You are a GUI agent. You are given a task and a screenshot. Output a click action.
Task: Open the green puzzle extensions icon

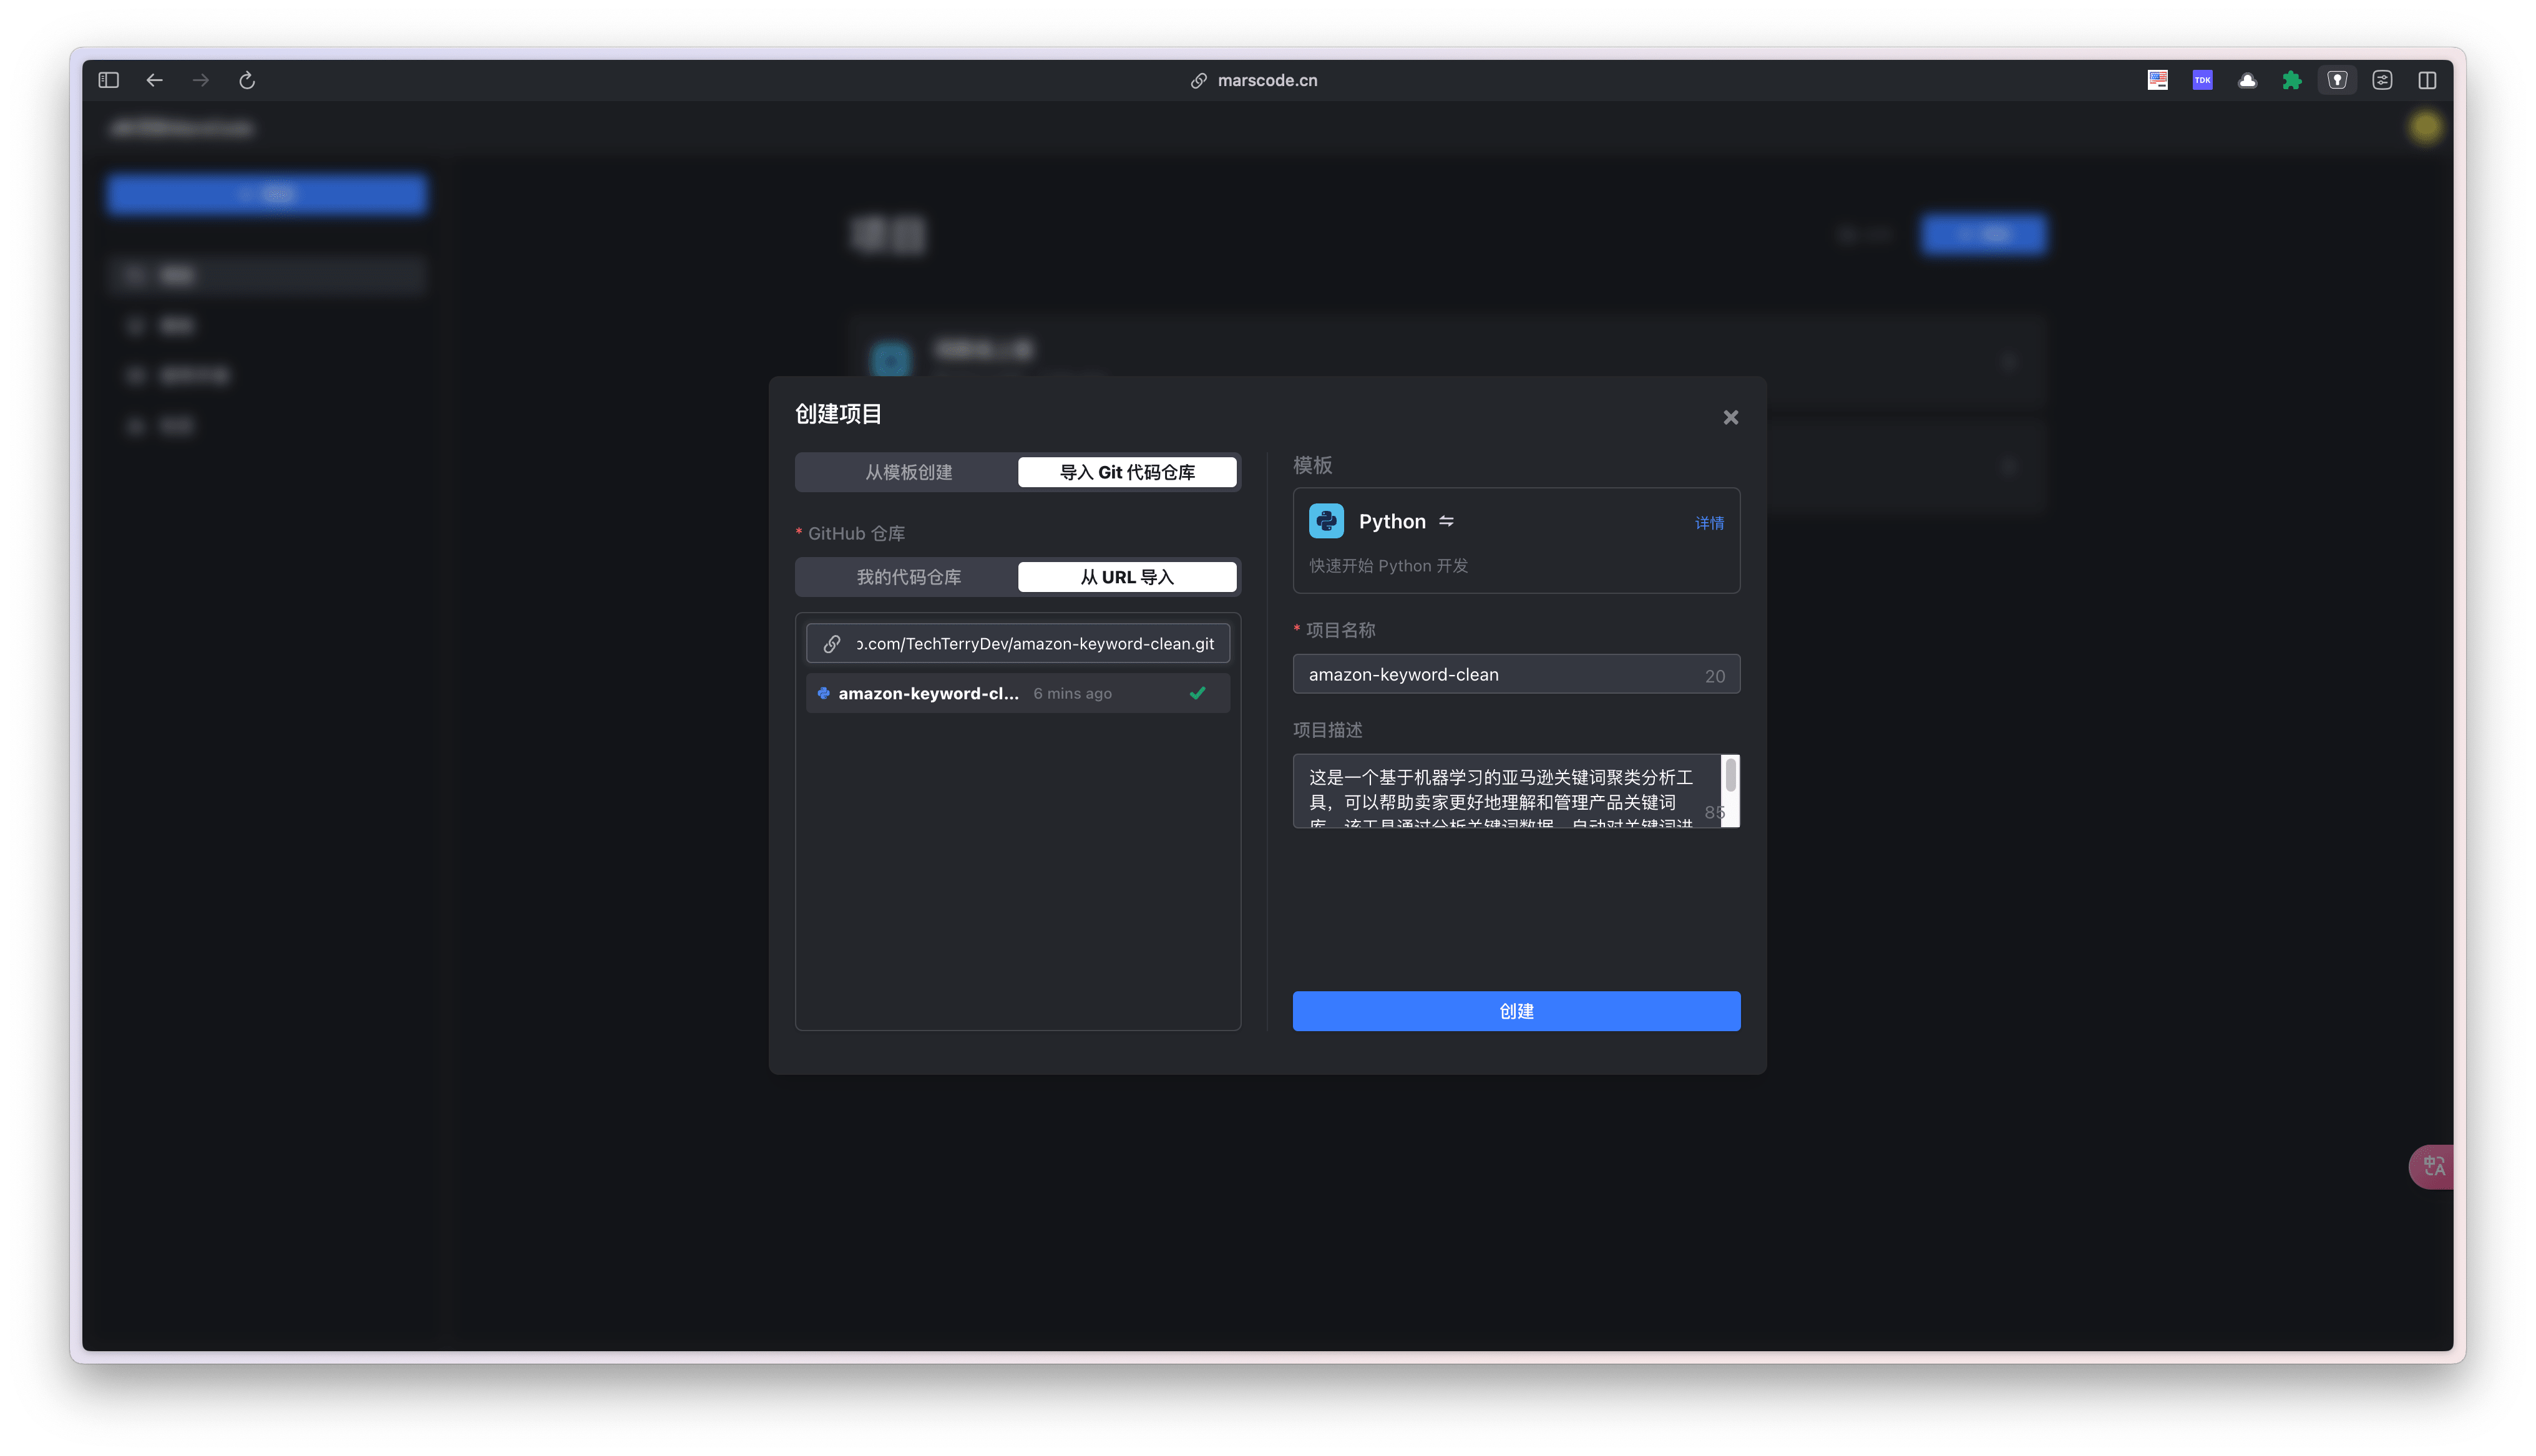click(2292, 80)
